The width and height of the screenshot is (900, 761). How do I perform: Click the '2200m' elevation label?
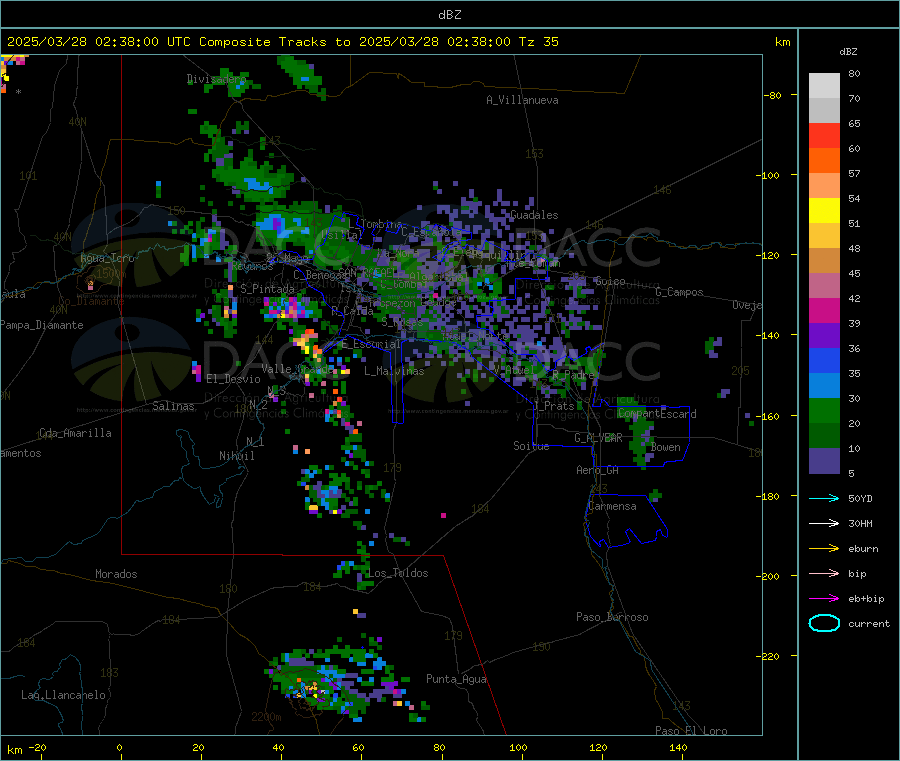266,717
